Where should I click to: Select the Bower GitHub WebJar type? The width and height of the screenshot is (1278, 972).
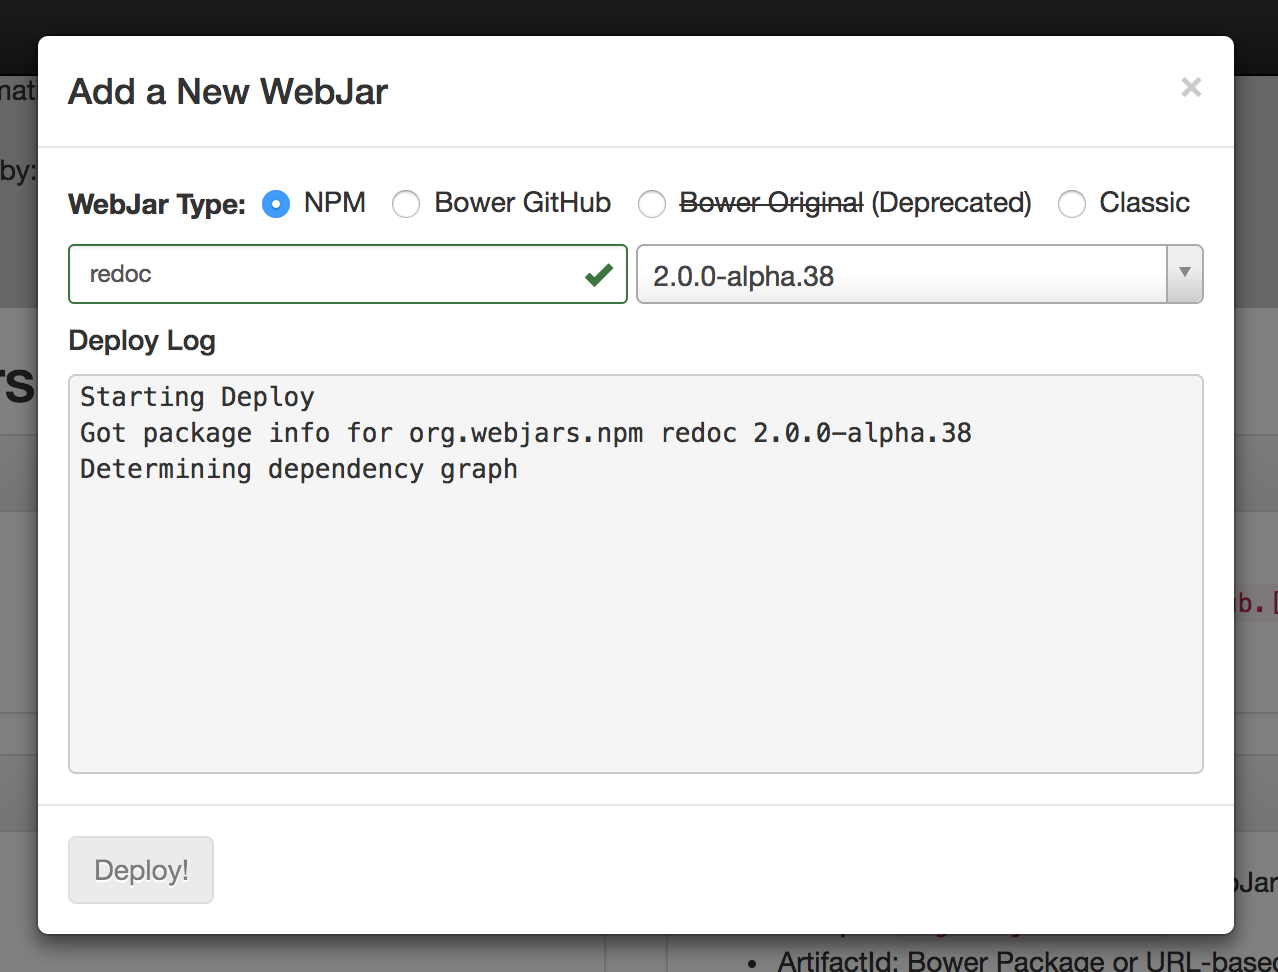click(x=406, y=203)
